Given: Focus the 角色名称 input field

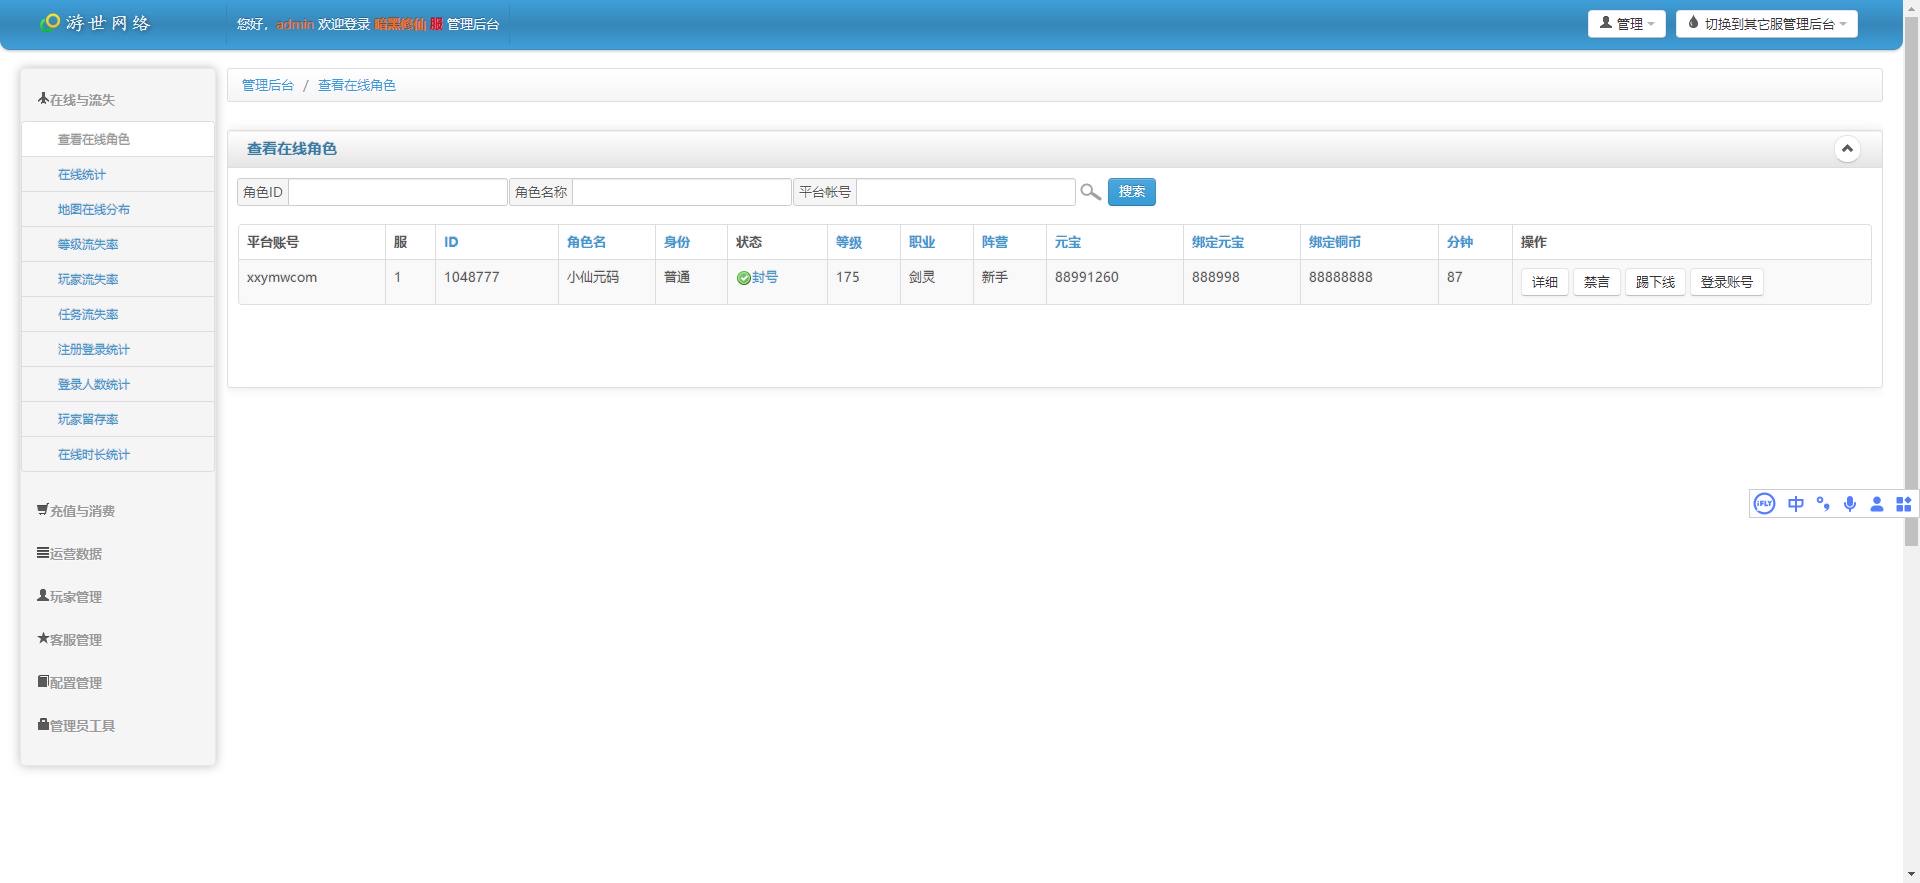Looking at the screenshot, I should tap(681, 192).
